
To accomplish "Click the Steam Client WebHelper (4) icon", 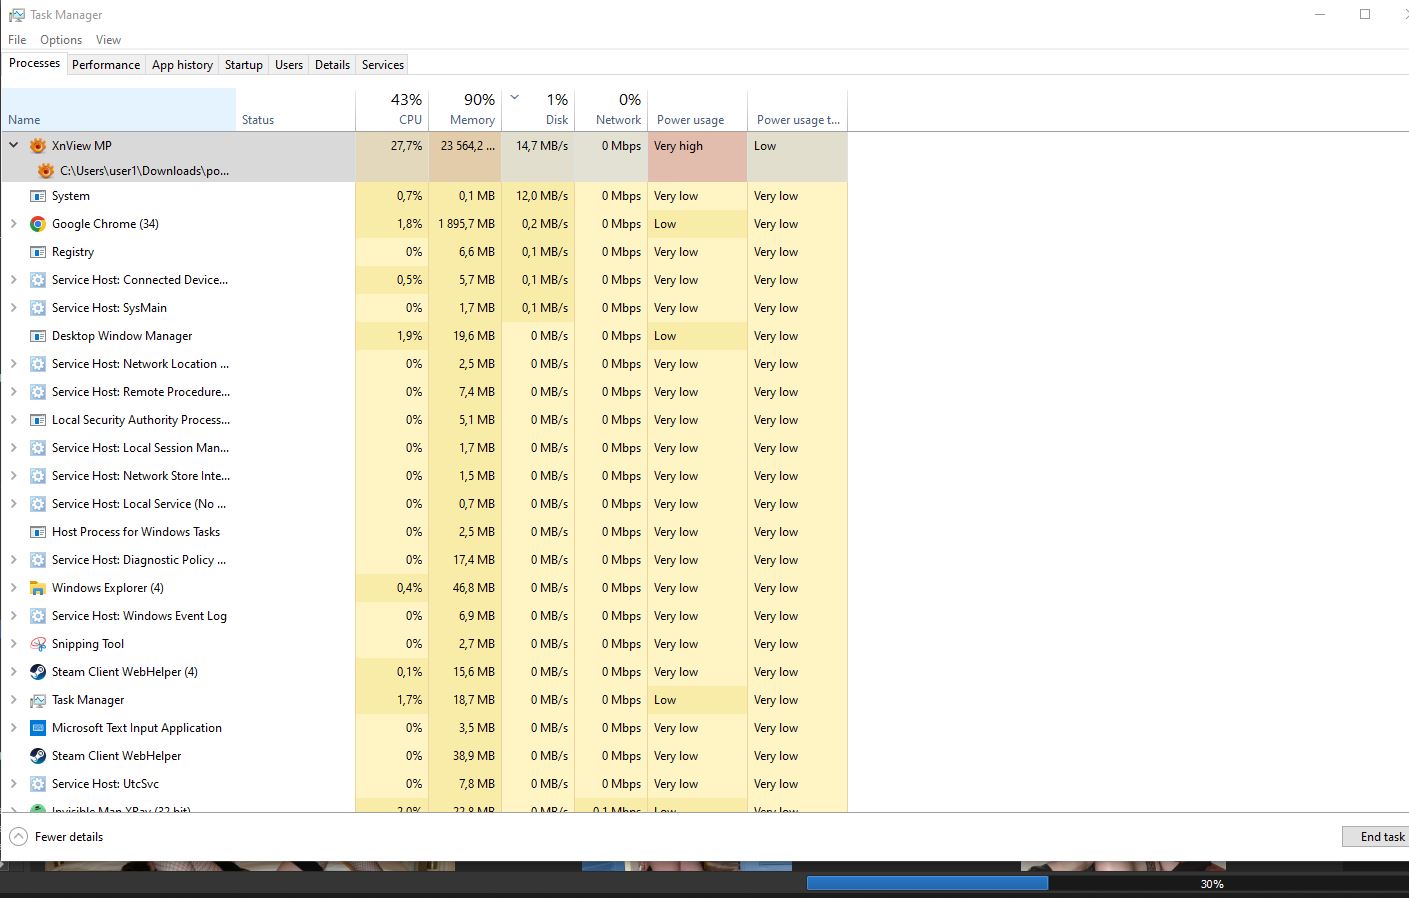I will click(38, 672).
